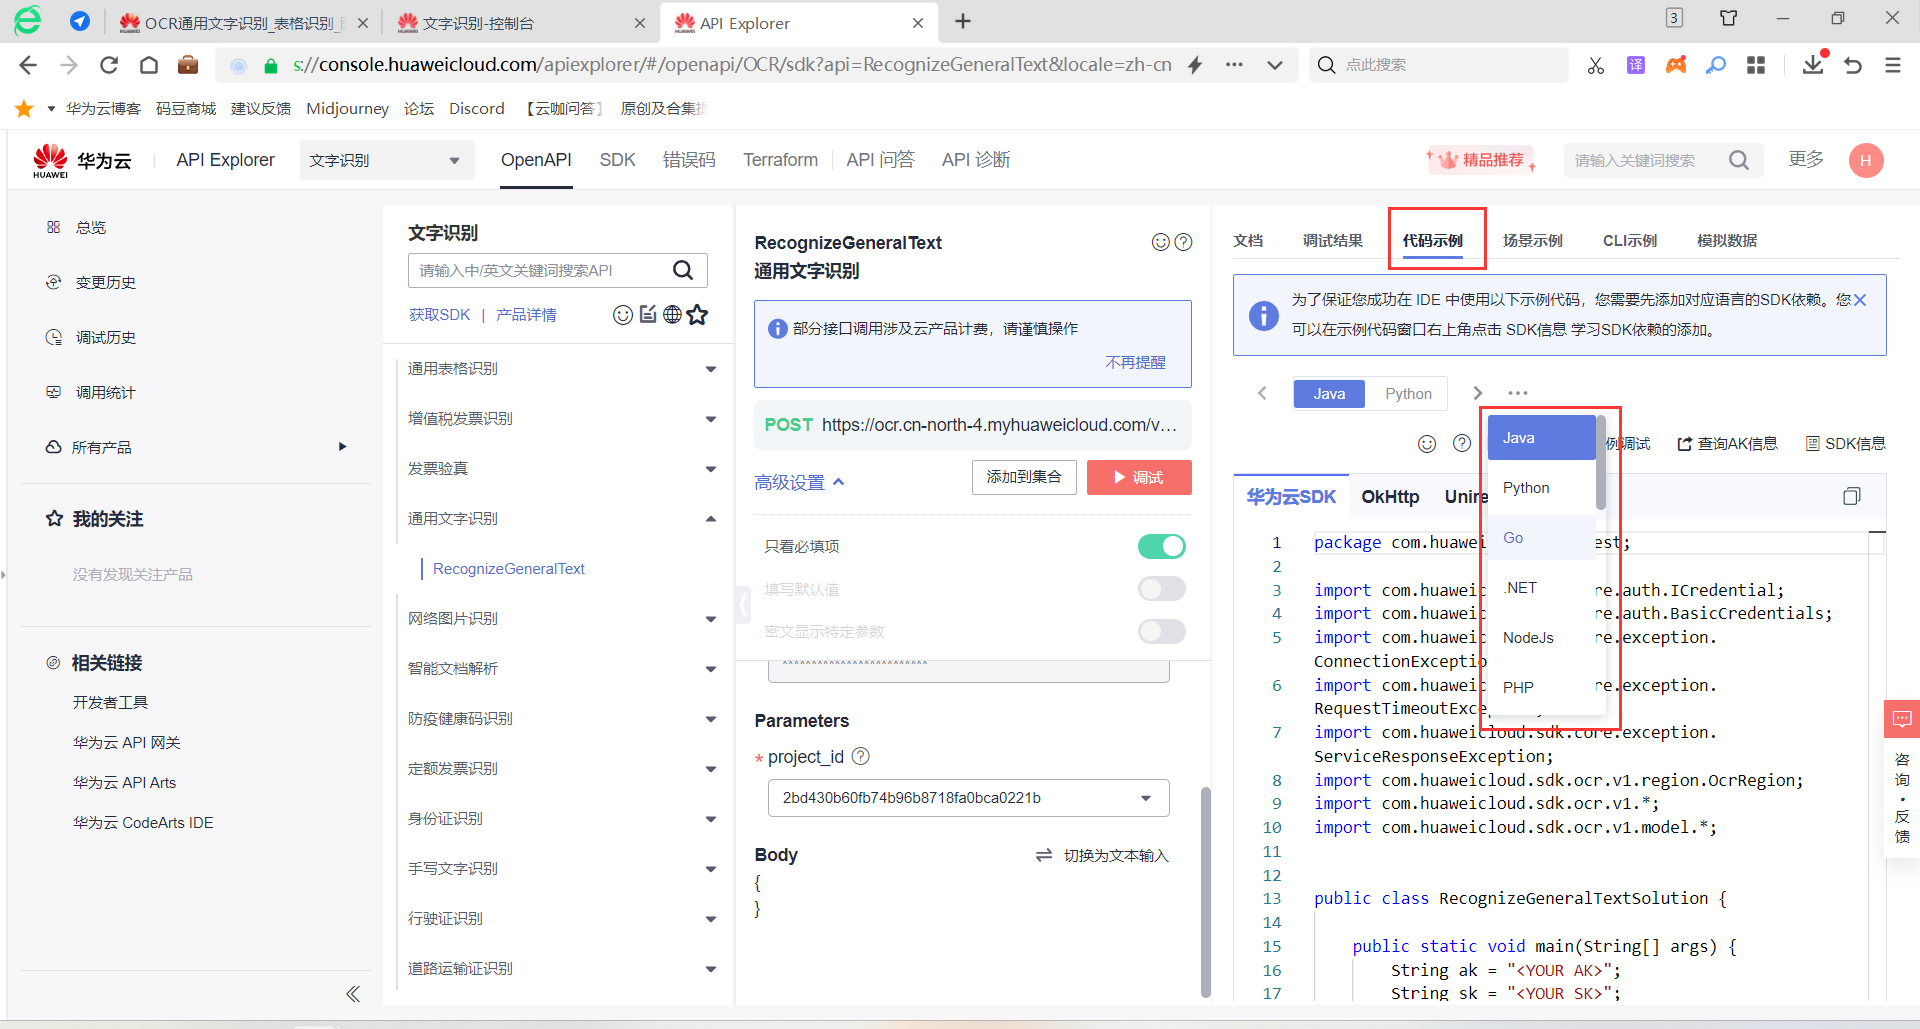Open 调试历史 in the sidebar
Image resolution: width=1920 pixels, height=1029 pixels.
click(106, 337)
